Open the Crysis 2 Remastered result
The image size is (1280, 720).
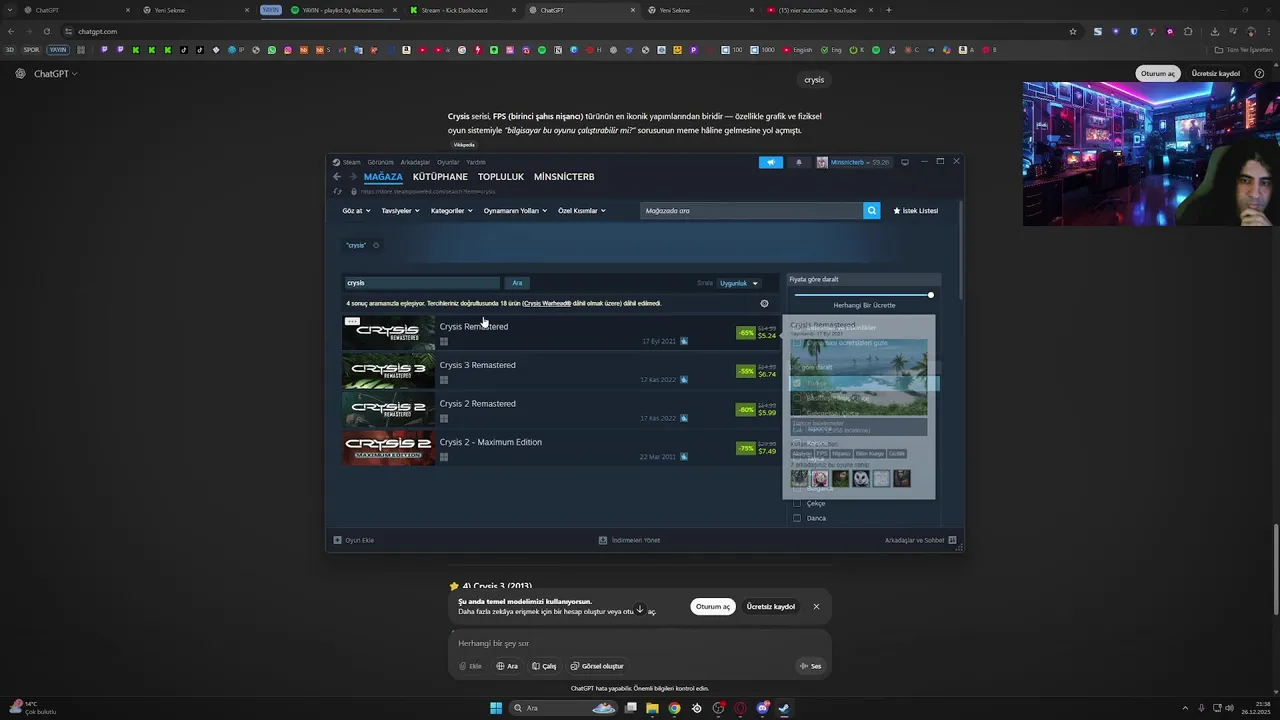pos(560,410)
